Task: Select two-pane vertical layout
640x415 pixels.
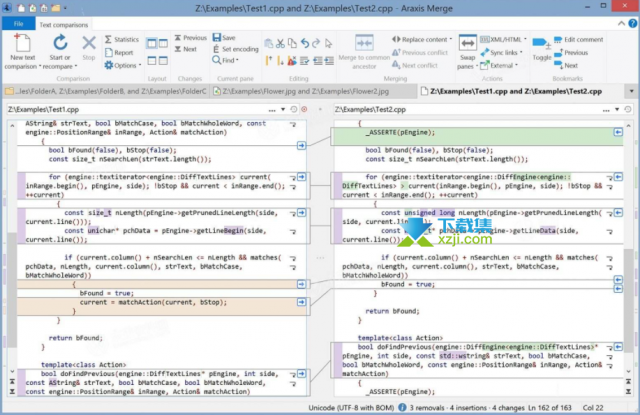Action: [x=152, y=43]
